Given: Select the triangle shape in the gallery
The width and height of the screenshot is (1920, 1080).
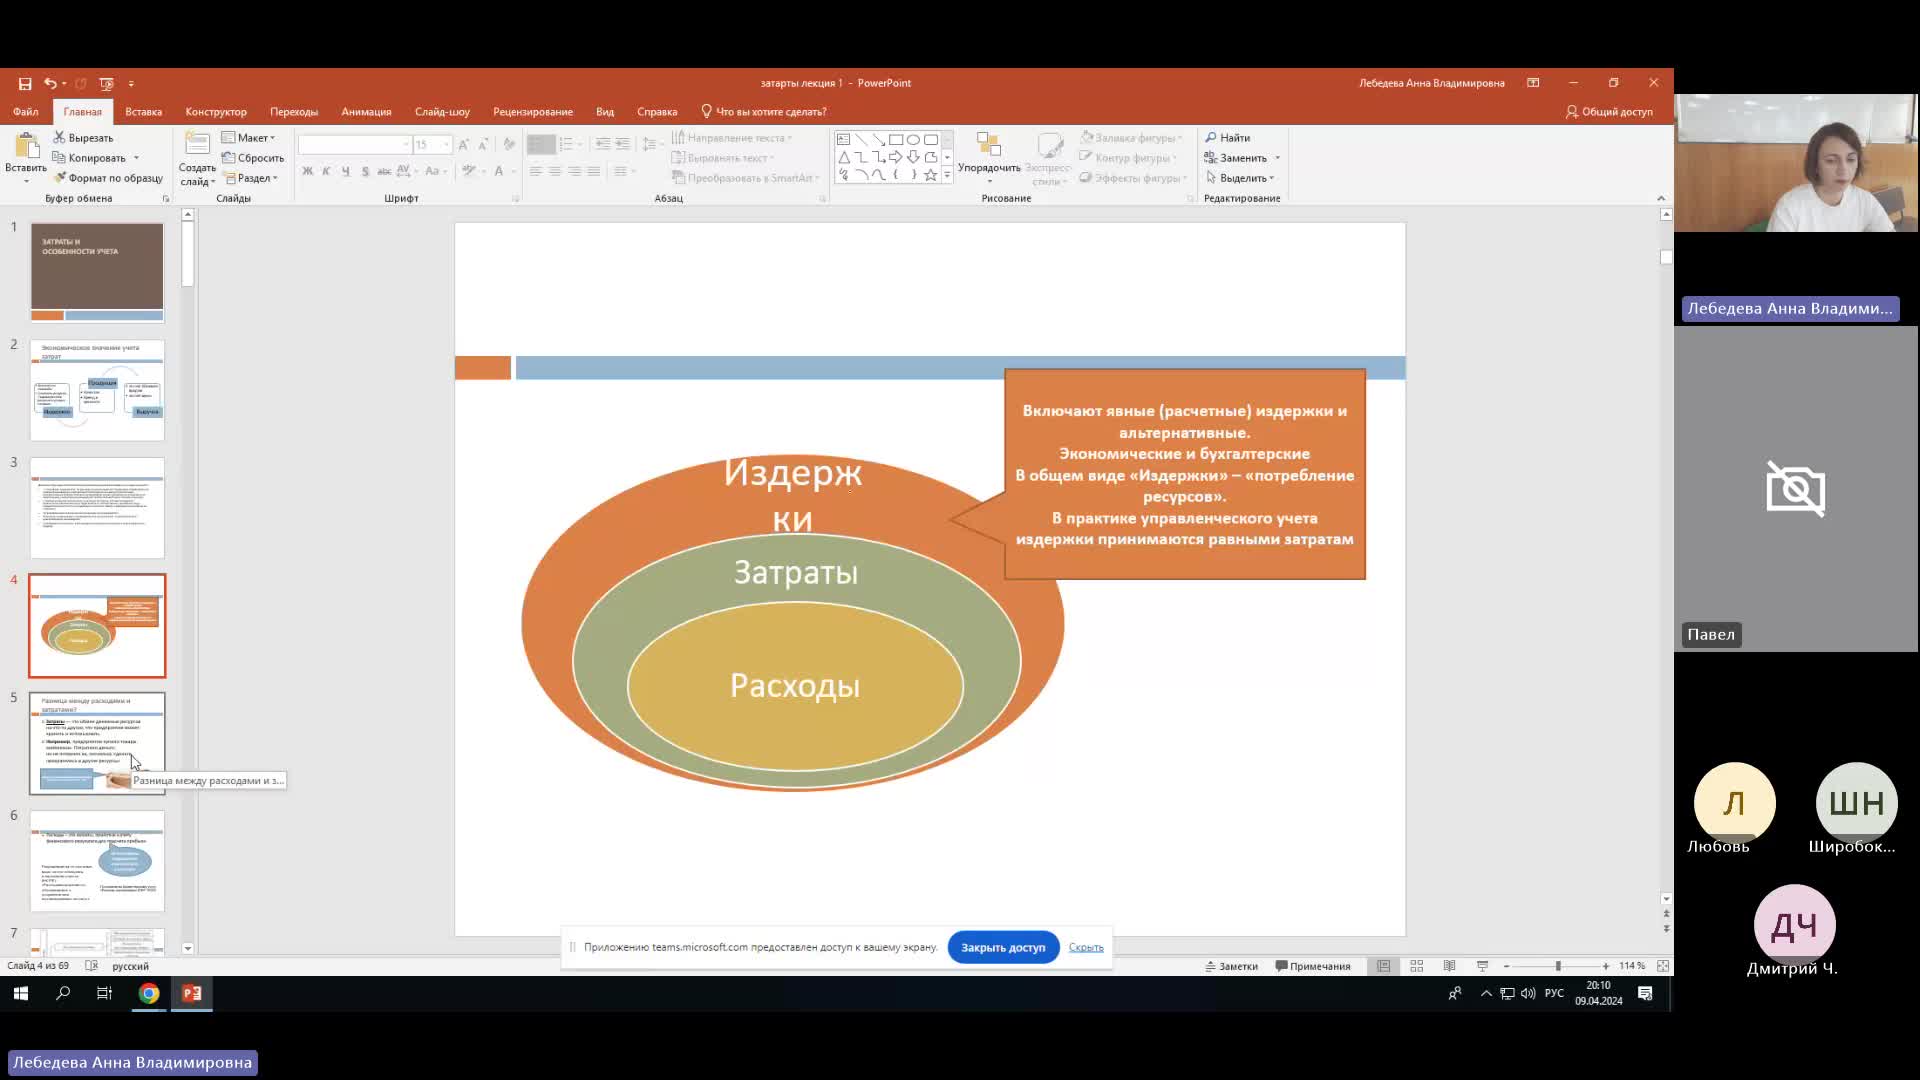Looking at the screenshot, I should 843,157.
